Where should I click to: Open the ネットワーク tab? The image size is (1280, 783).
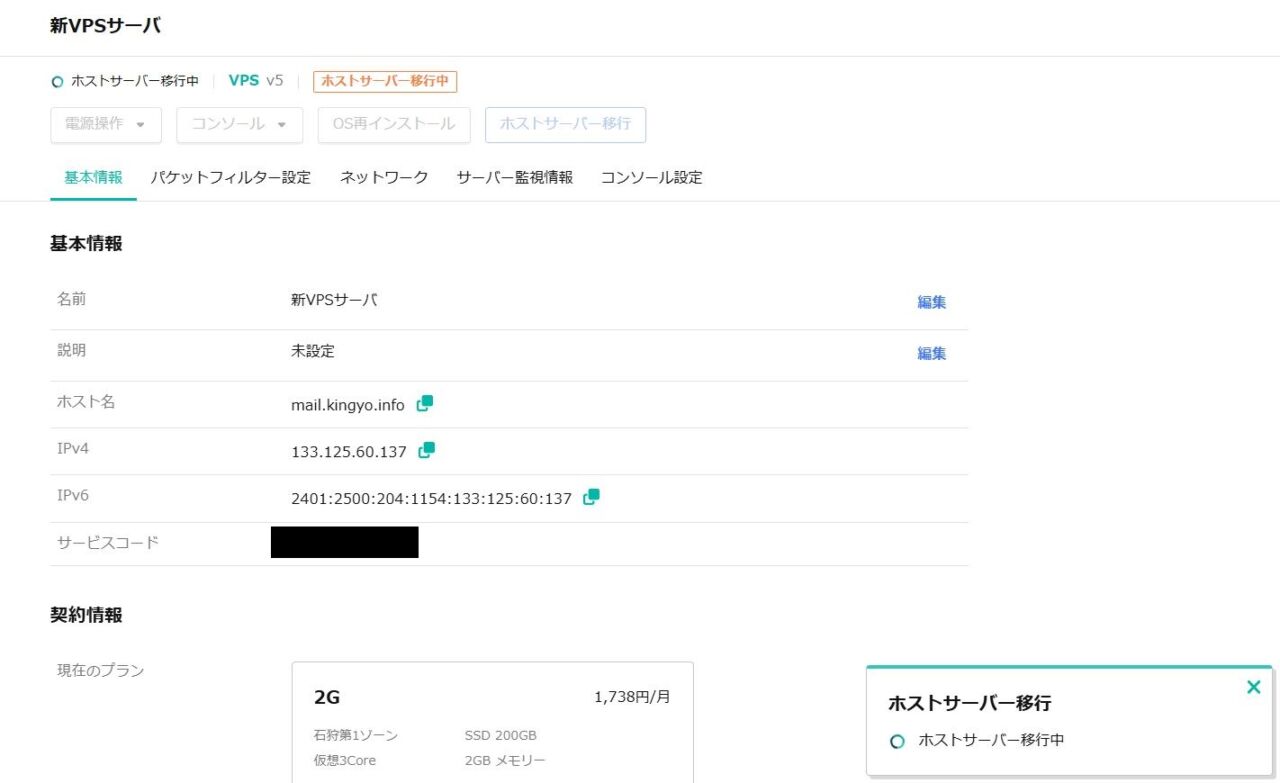[x=382, y=177]
